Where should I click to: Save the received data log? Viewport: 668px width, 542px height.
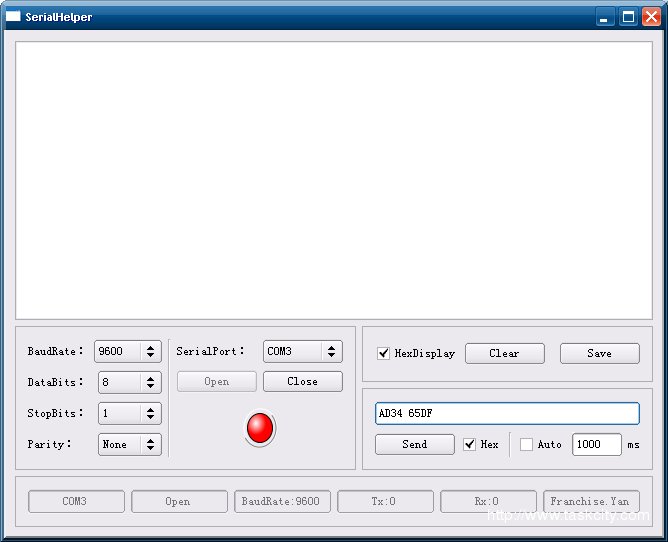click(599, 353)
